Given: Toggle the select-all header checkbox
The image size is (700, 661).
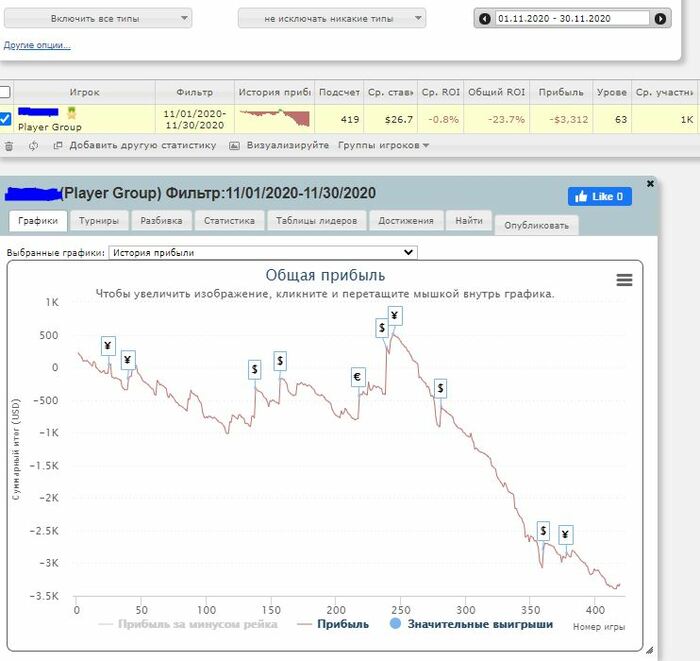Looking at the screenshot, I should click(4, 92).
